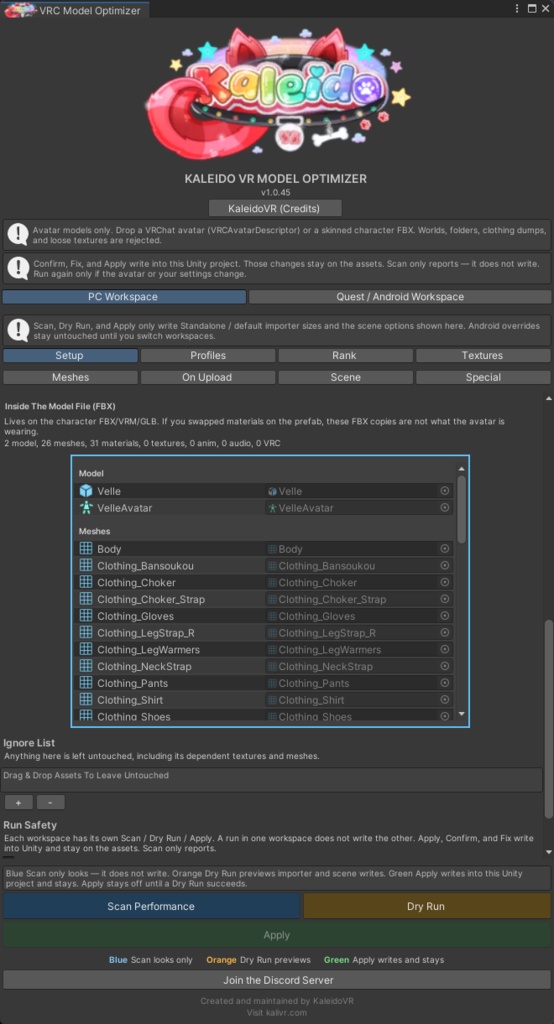Open the Scene tab
Screen dimensions: 554x1024
pos(346,377)
